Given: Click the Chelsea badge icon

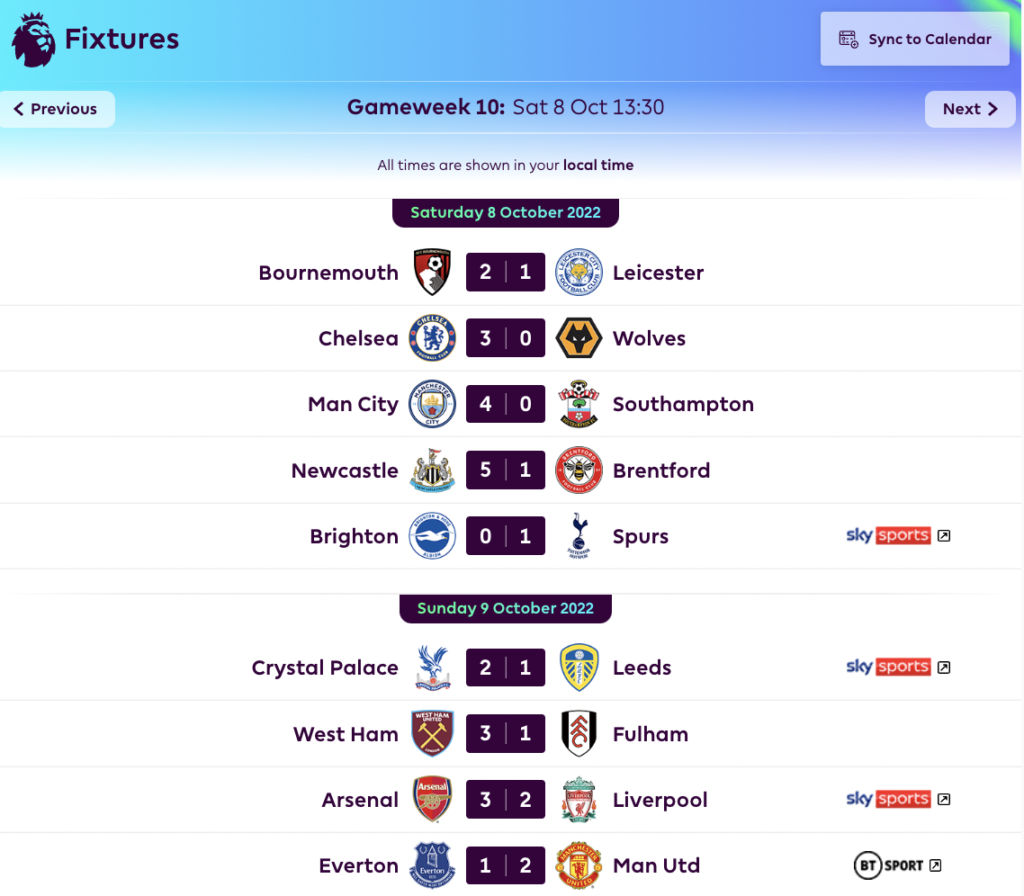Looking at the screenshot, I should tap(432, 337).
